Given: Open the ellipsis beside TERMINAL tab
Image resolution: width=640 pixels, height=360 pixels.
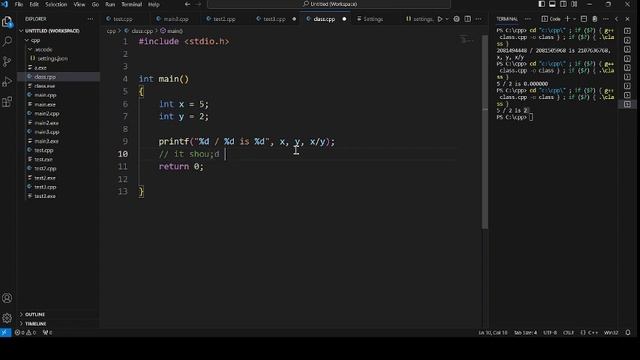Looking at the screenshot, I should [528, 19].
